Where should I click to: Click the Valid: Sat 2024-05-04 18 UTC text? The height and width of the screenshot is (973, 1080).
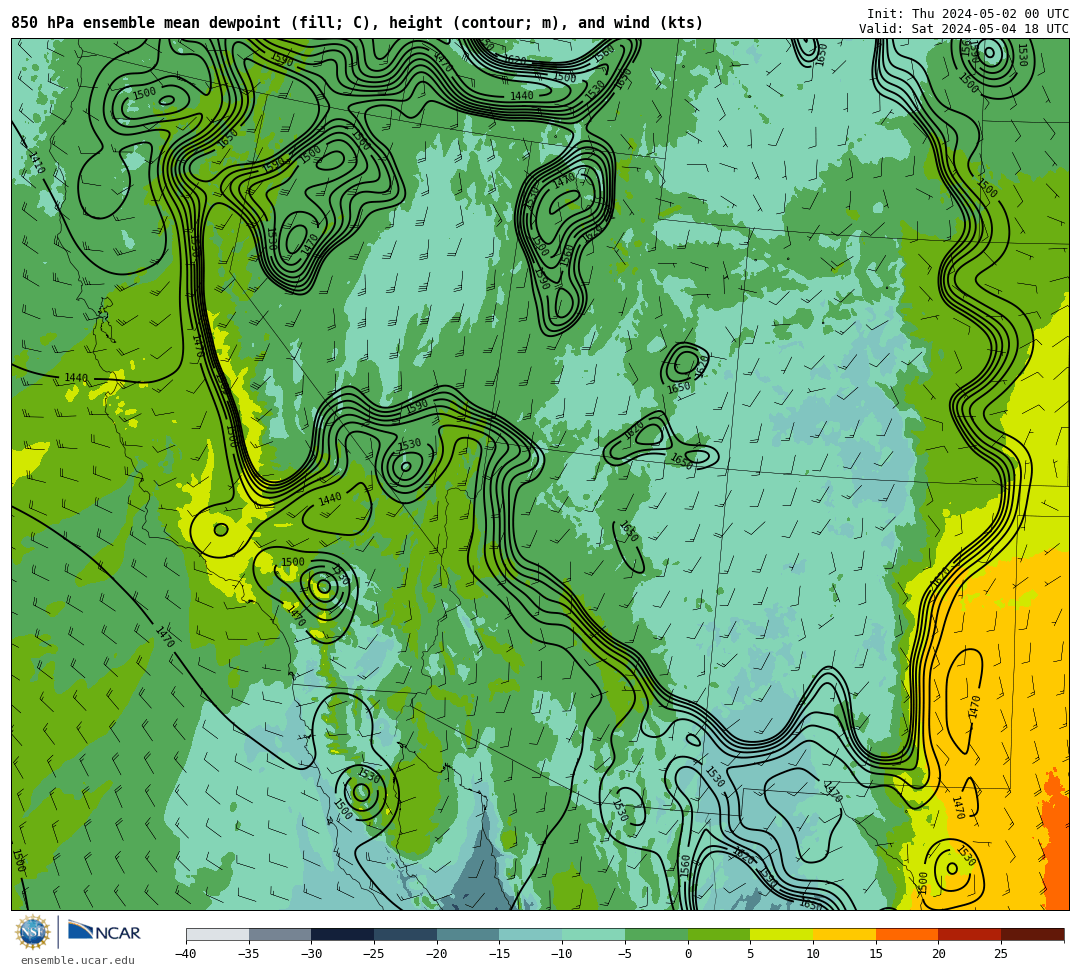(964, 28)
